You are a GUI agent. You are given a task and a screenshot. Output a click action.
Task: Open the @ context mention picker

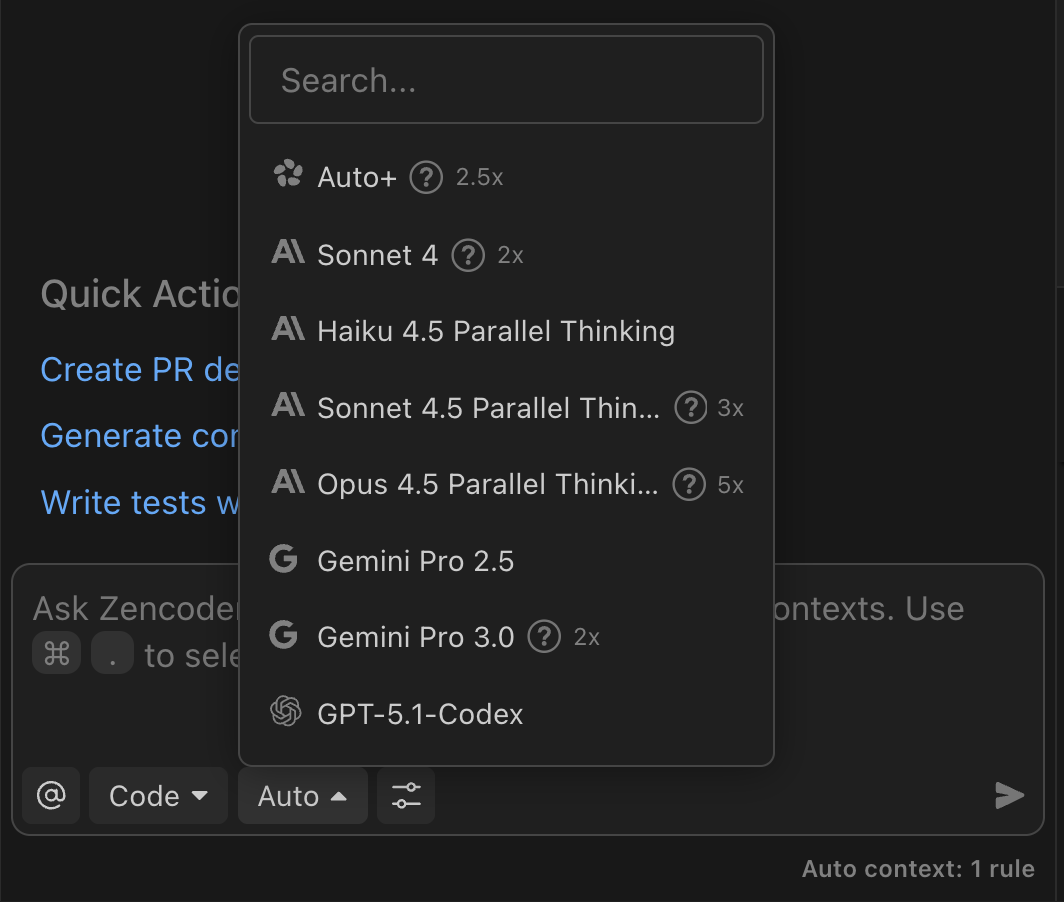(51, 796)
